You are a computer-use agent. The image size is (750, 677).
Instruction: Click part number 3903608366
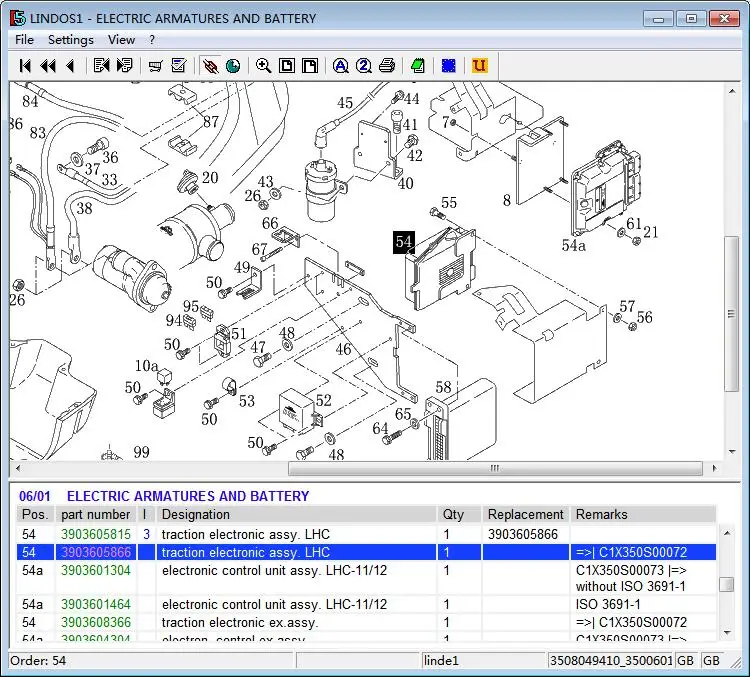pos(96,622)
